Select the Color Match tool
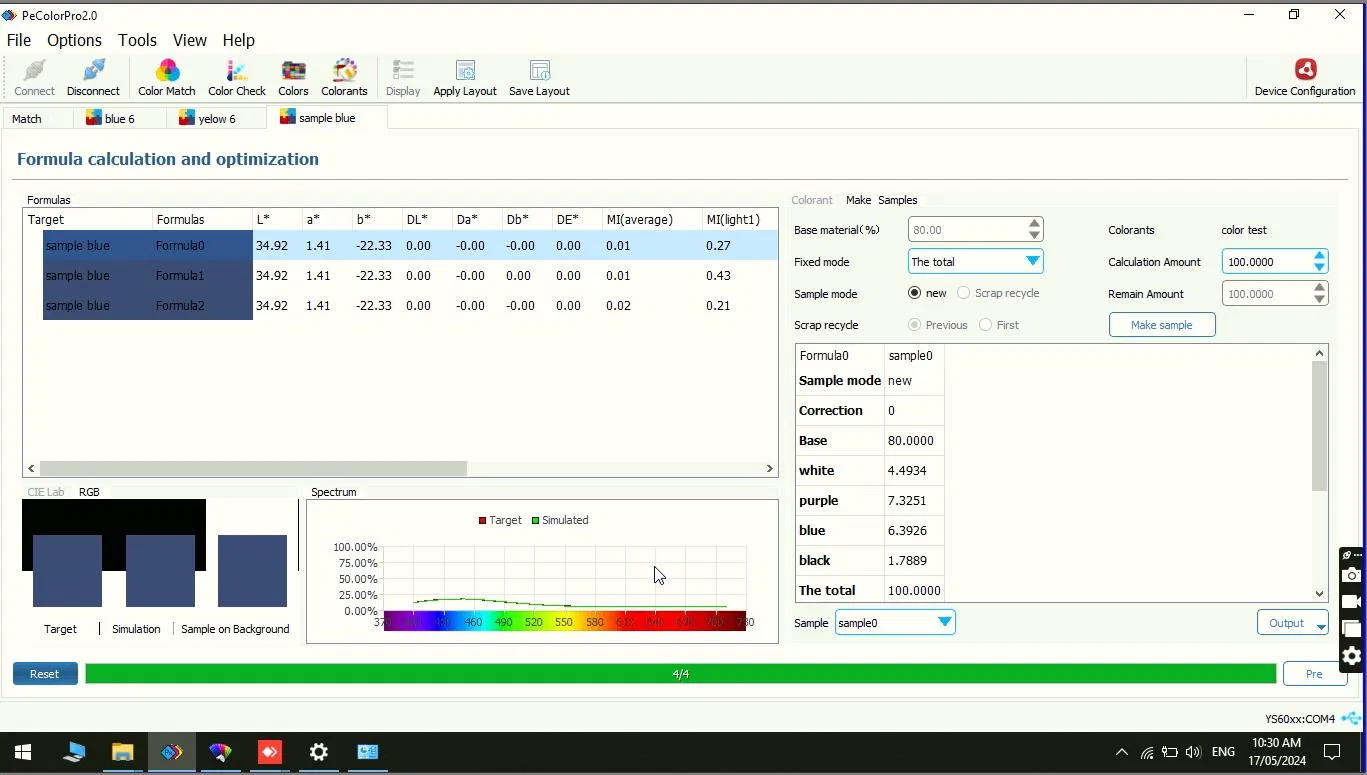The height and width of the screenshot is (775, 1367). click(166, 77)
